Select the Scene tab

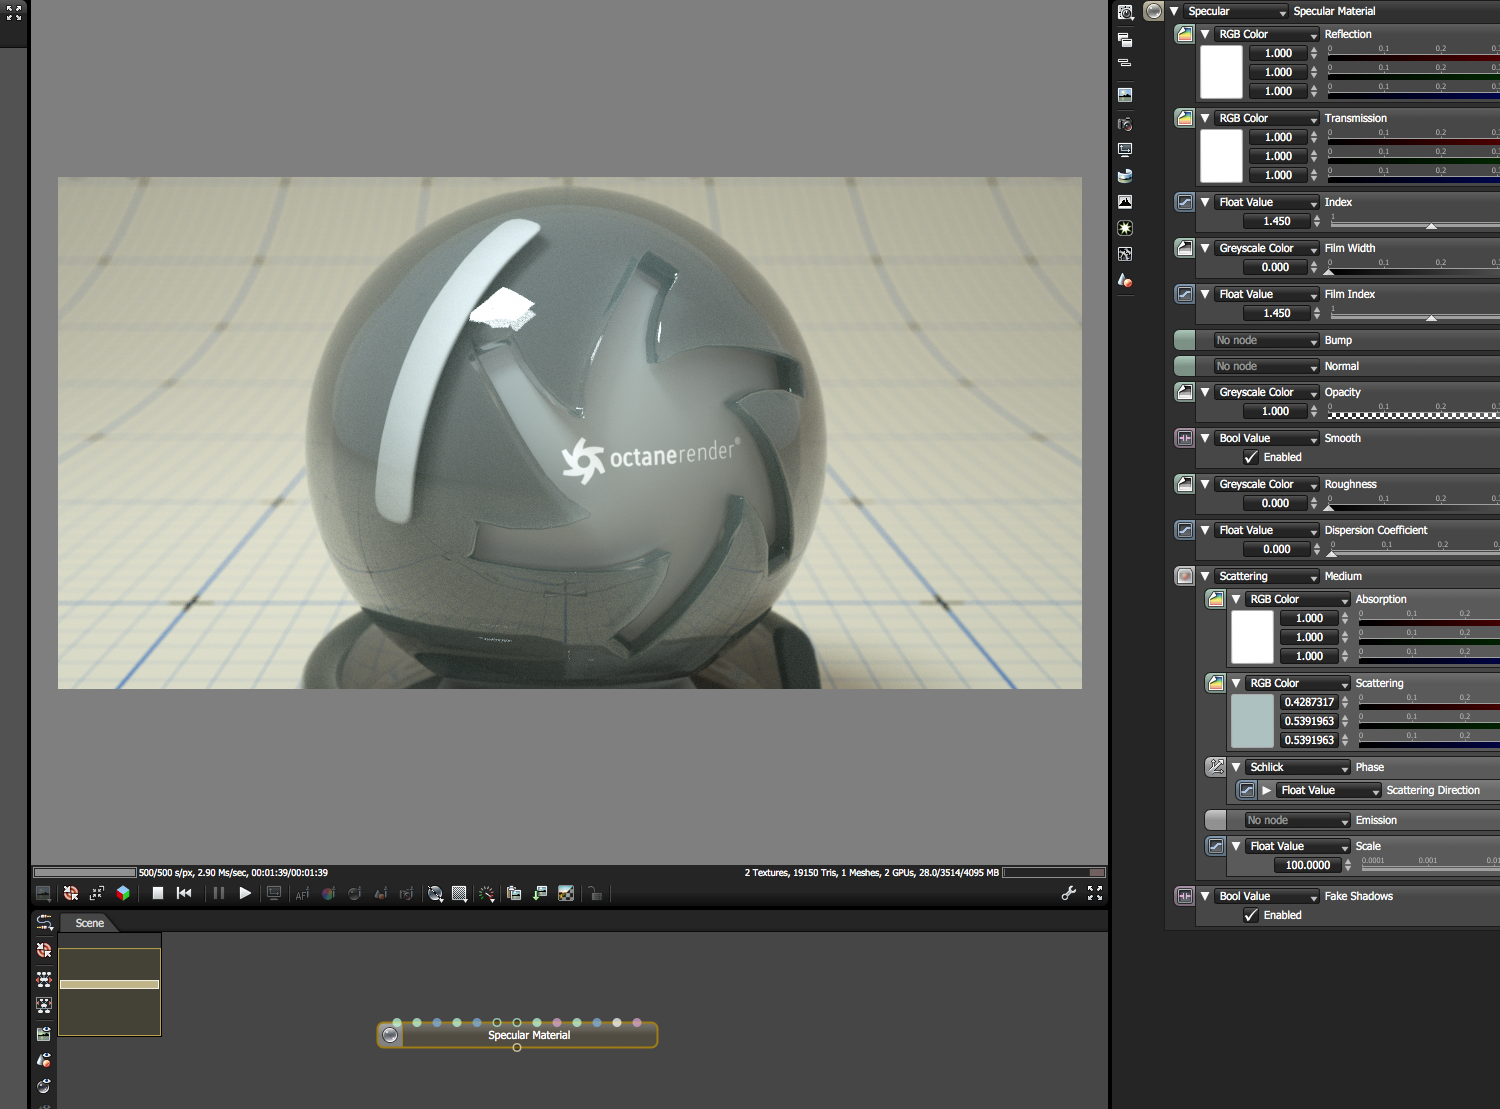coord(89,923)
